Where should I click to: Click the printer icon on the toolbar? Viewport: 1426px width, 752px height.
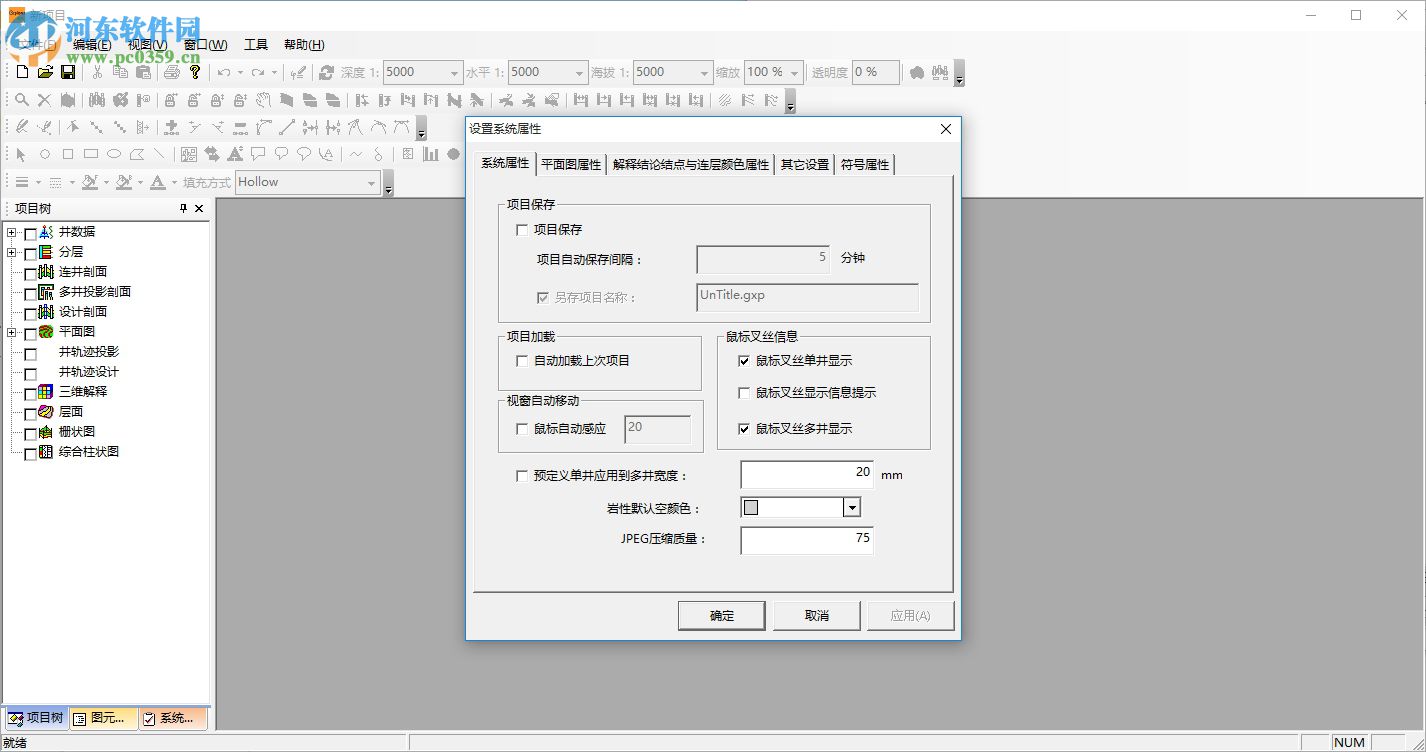click(x=172, y=72)
